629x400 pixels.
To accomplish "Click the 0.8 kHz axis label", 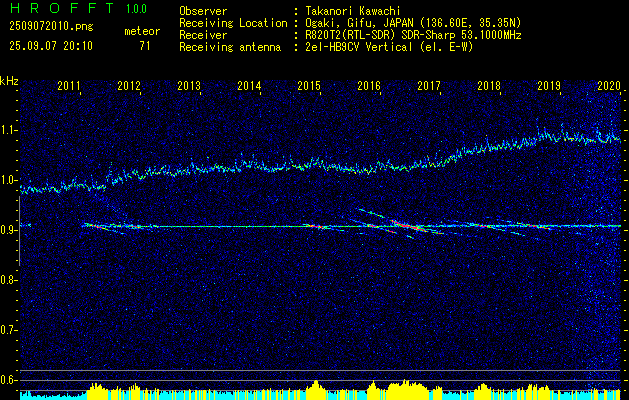I will (8, 280).
